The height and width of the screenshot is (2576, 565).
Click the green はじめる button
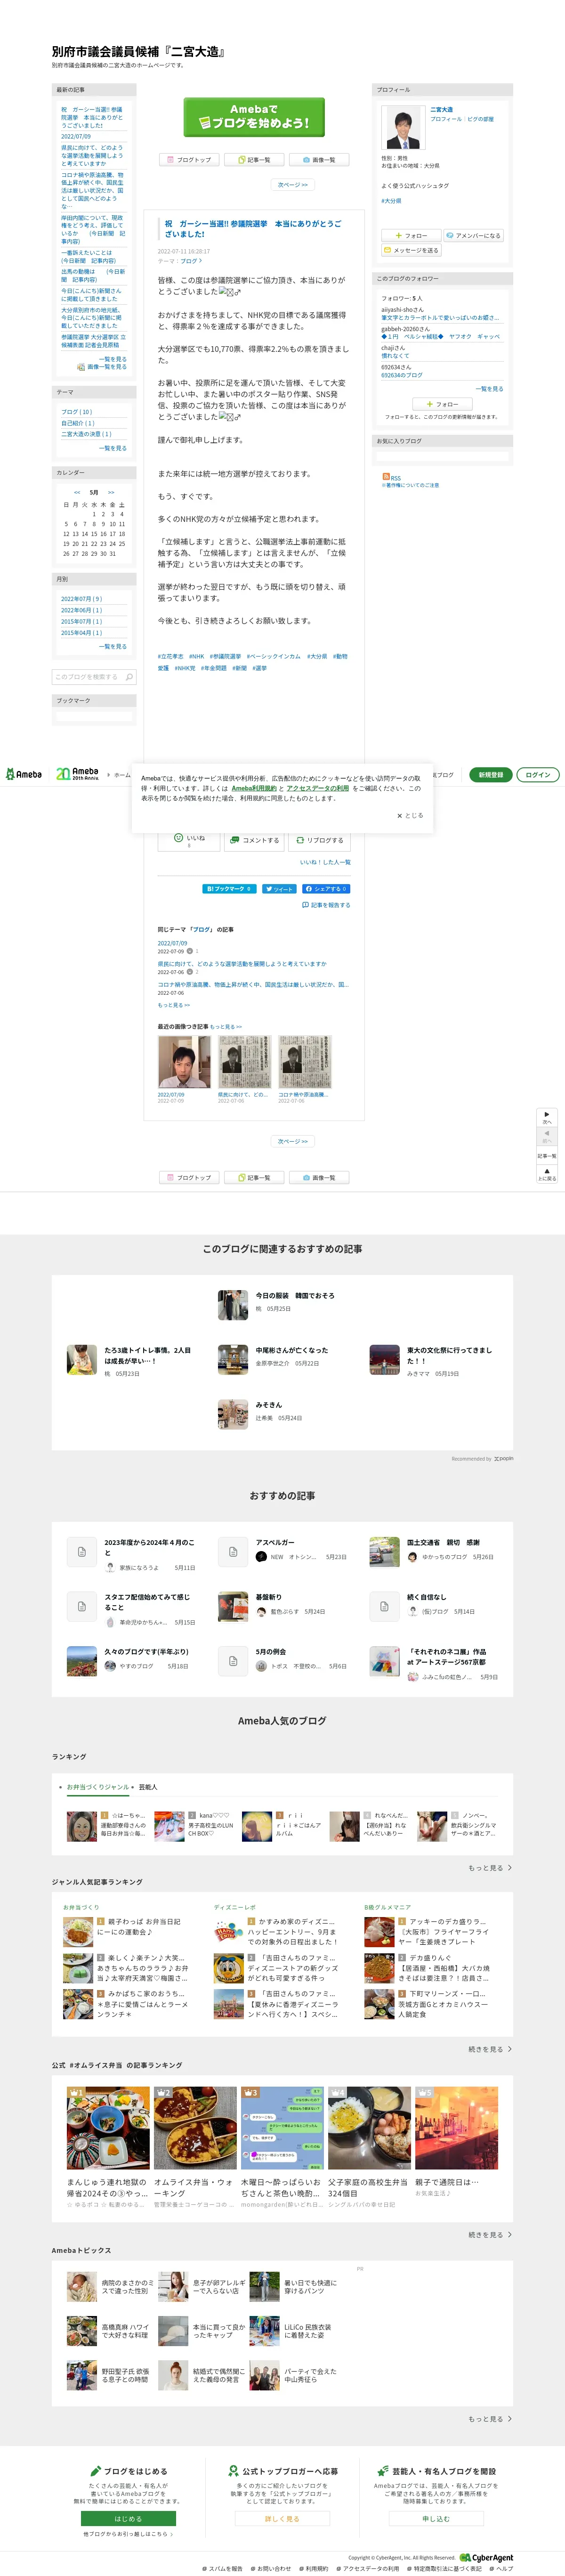pyautogui.click(x=128, y=2519)
